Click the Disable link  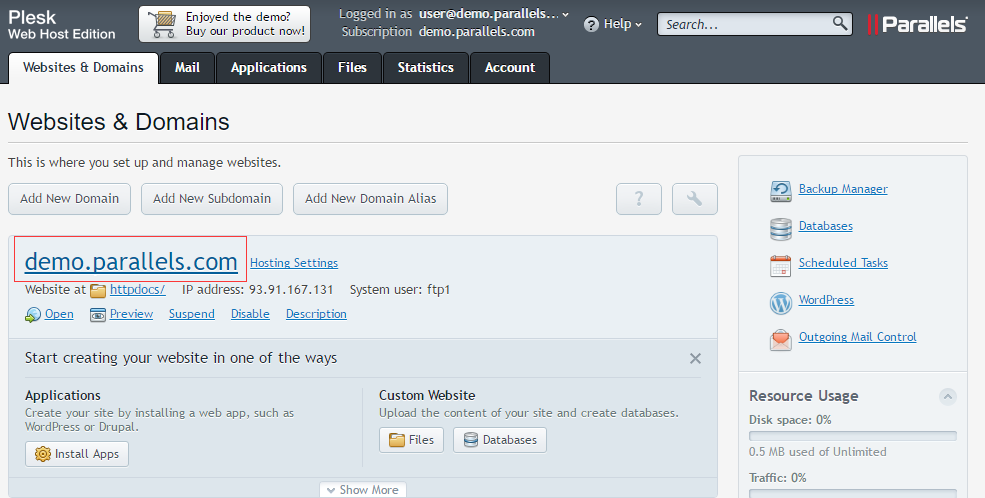250,314
